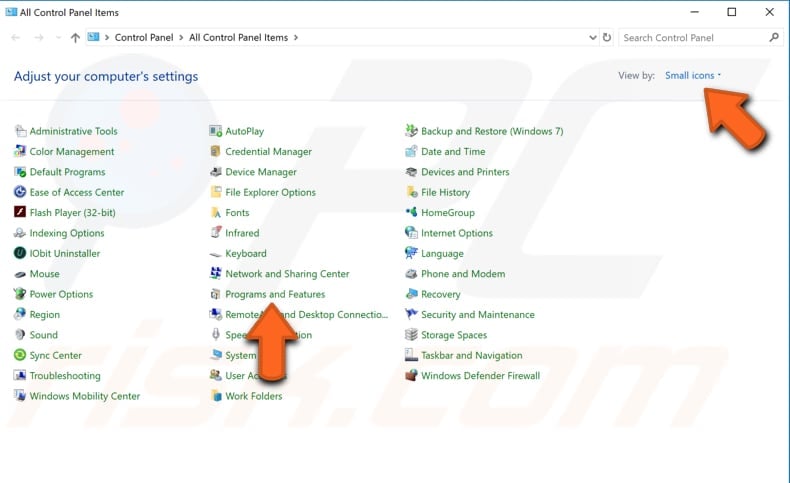This screenshot has height=483, width=790.
Task: Click the search magnifier button
Action: 774,37
